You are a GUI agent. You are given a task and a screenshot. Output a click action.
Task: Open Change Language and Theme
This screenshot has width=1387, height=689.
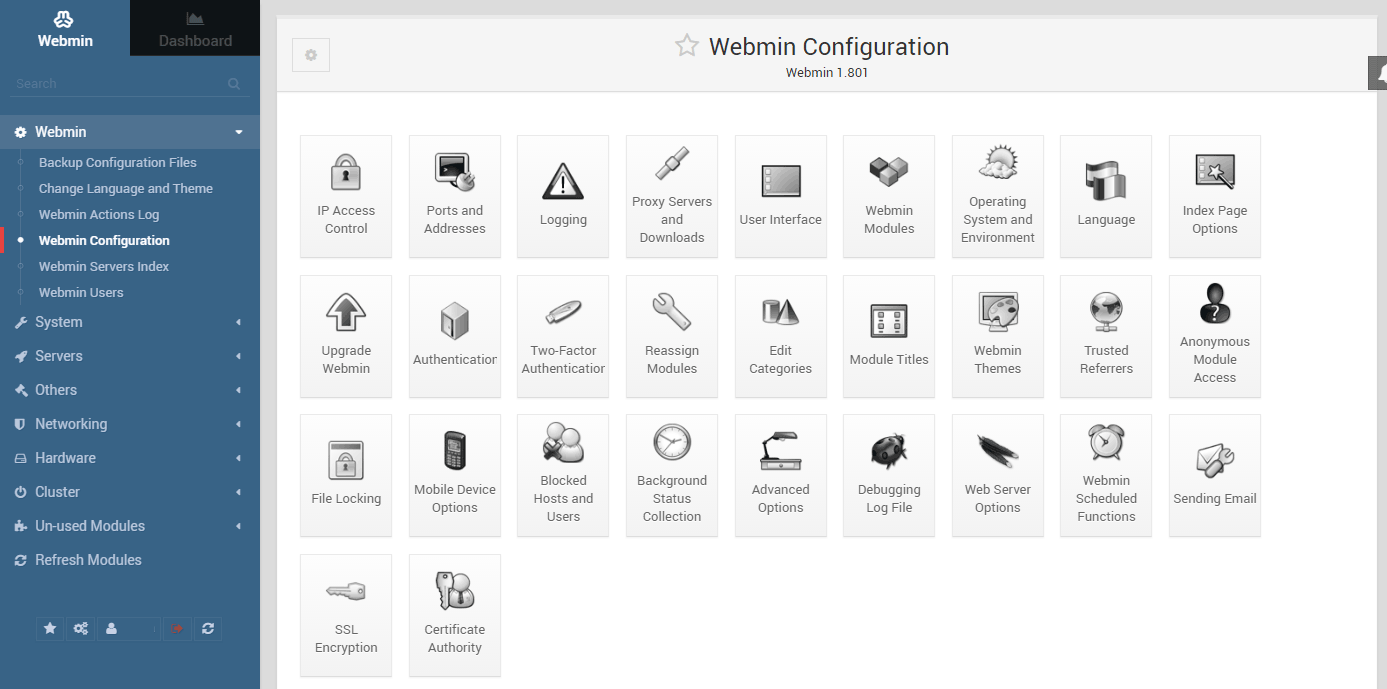126,188
